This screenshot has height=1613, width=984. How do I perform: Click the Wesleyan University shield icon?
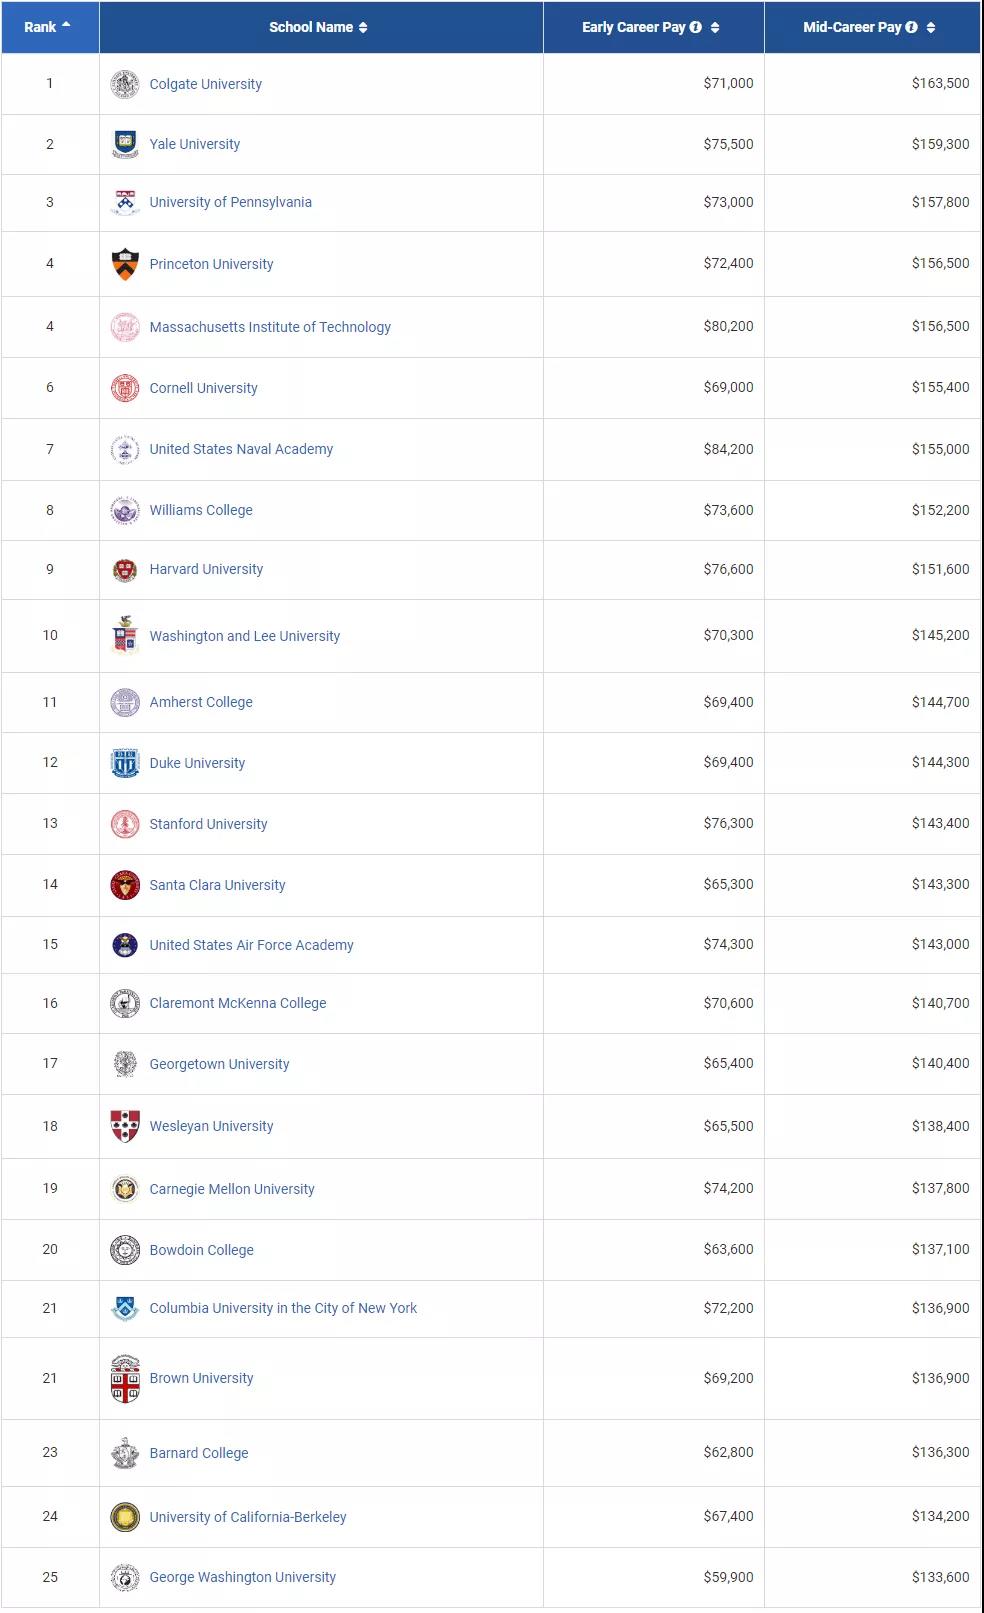pyautogui.click(x=125, y=1126)
